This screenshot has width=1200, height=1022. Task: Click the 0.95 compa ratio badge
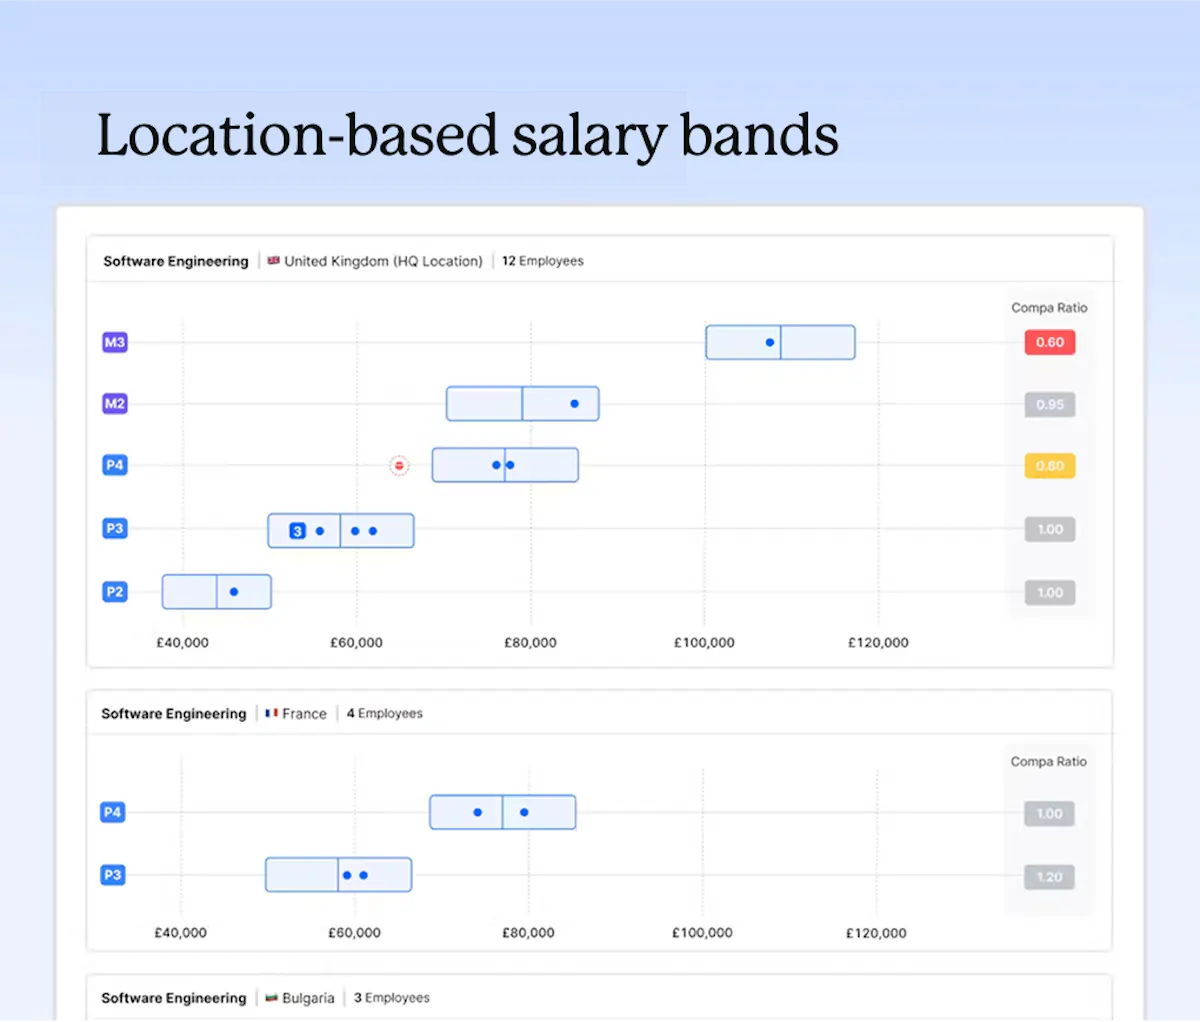click(1050, 404)
